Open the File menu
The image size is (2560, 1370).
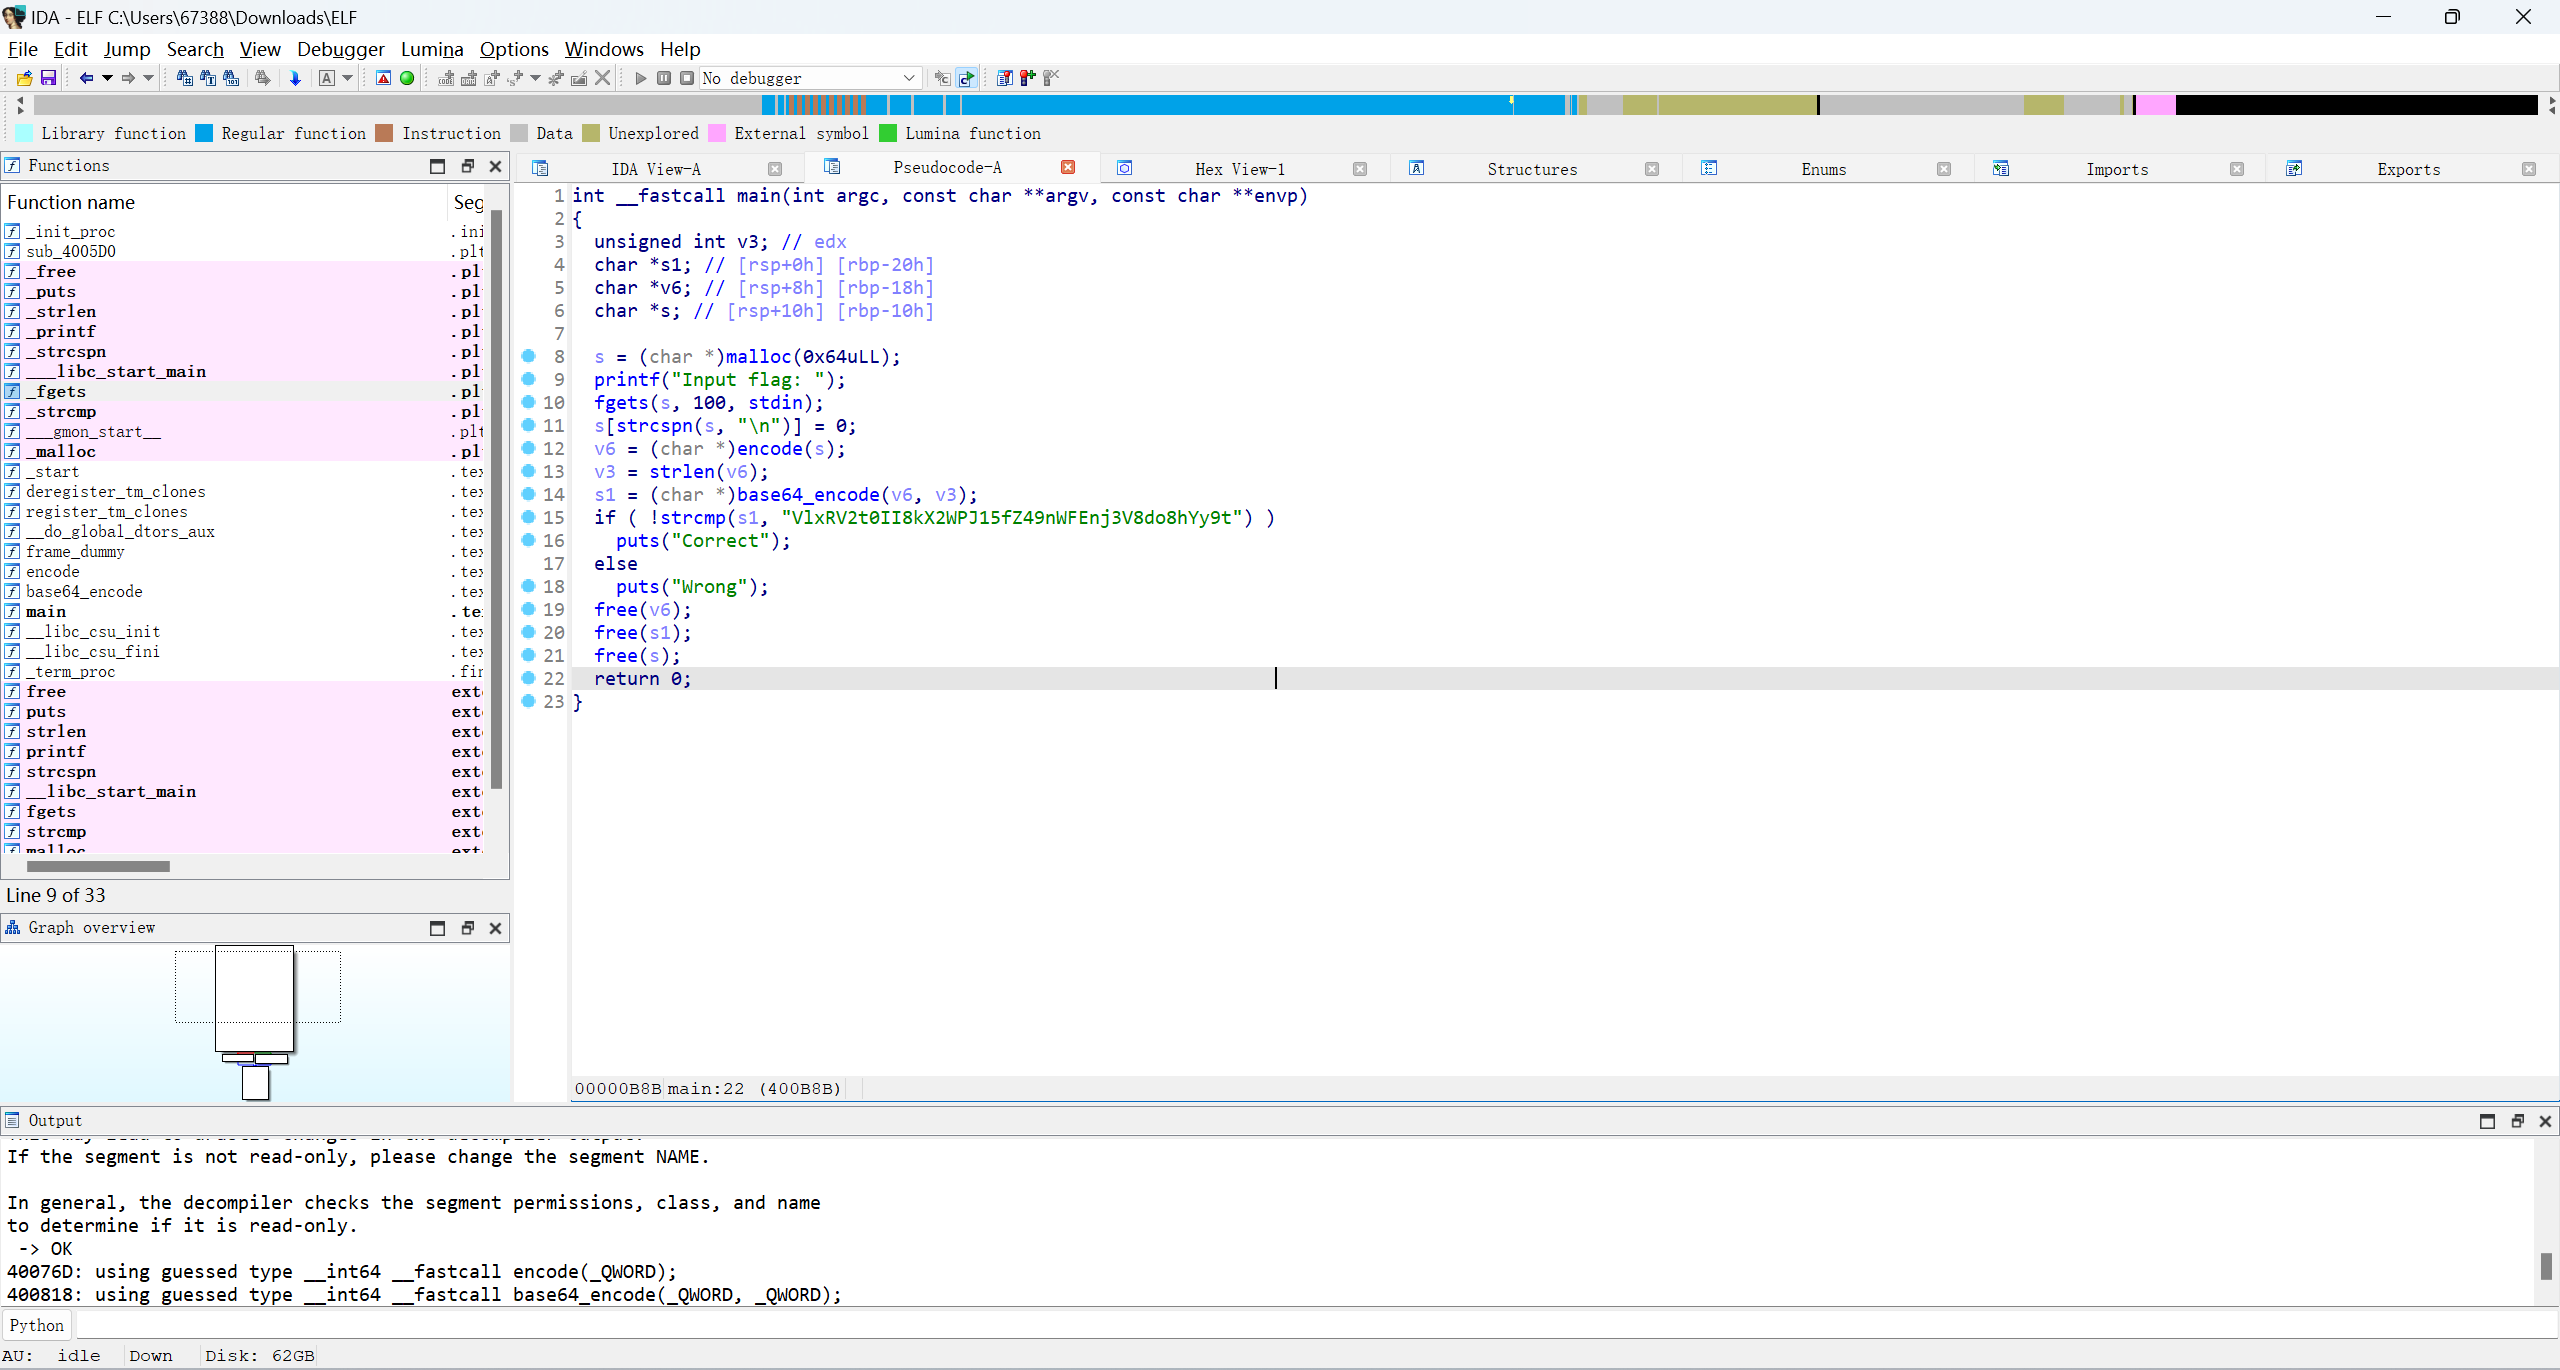[x=22, y=49]
